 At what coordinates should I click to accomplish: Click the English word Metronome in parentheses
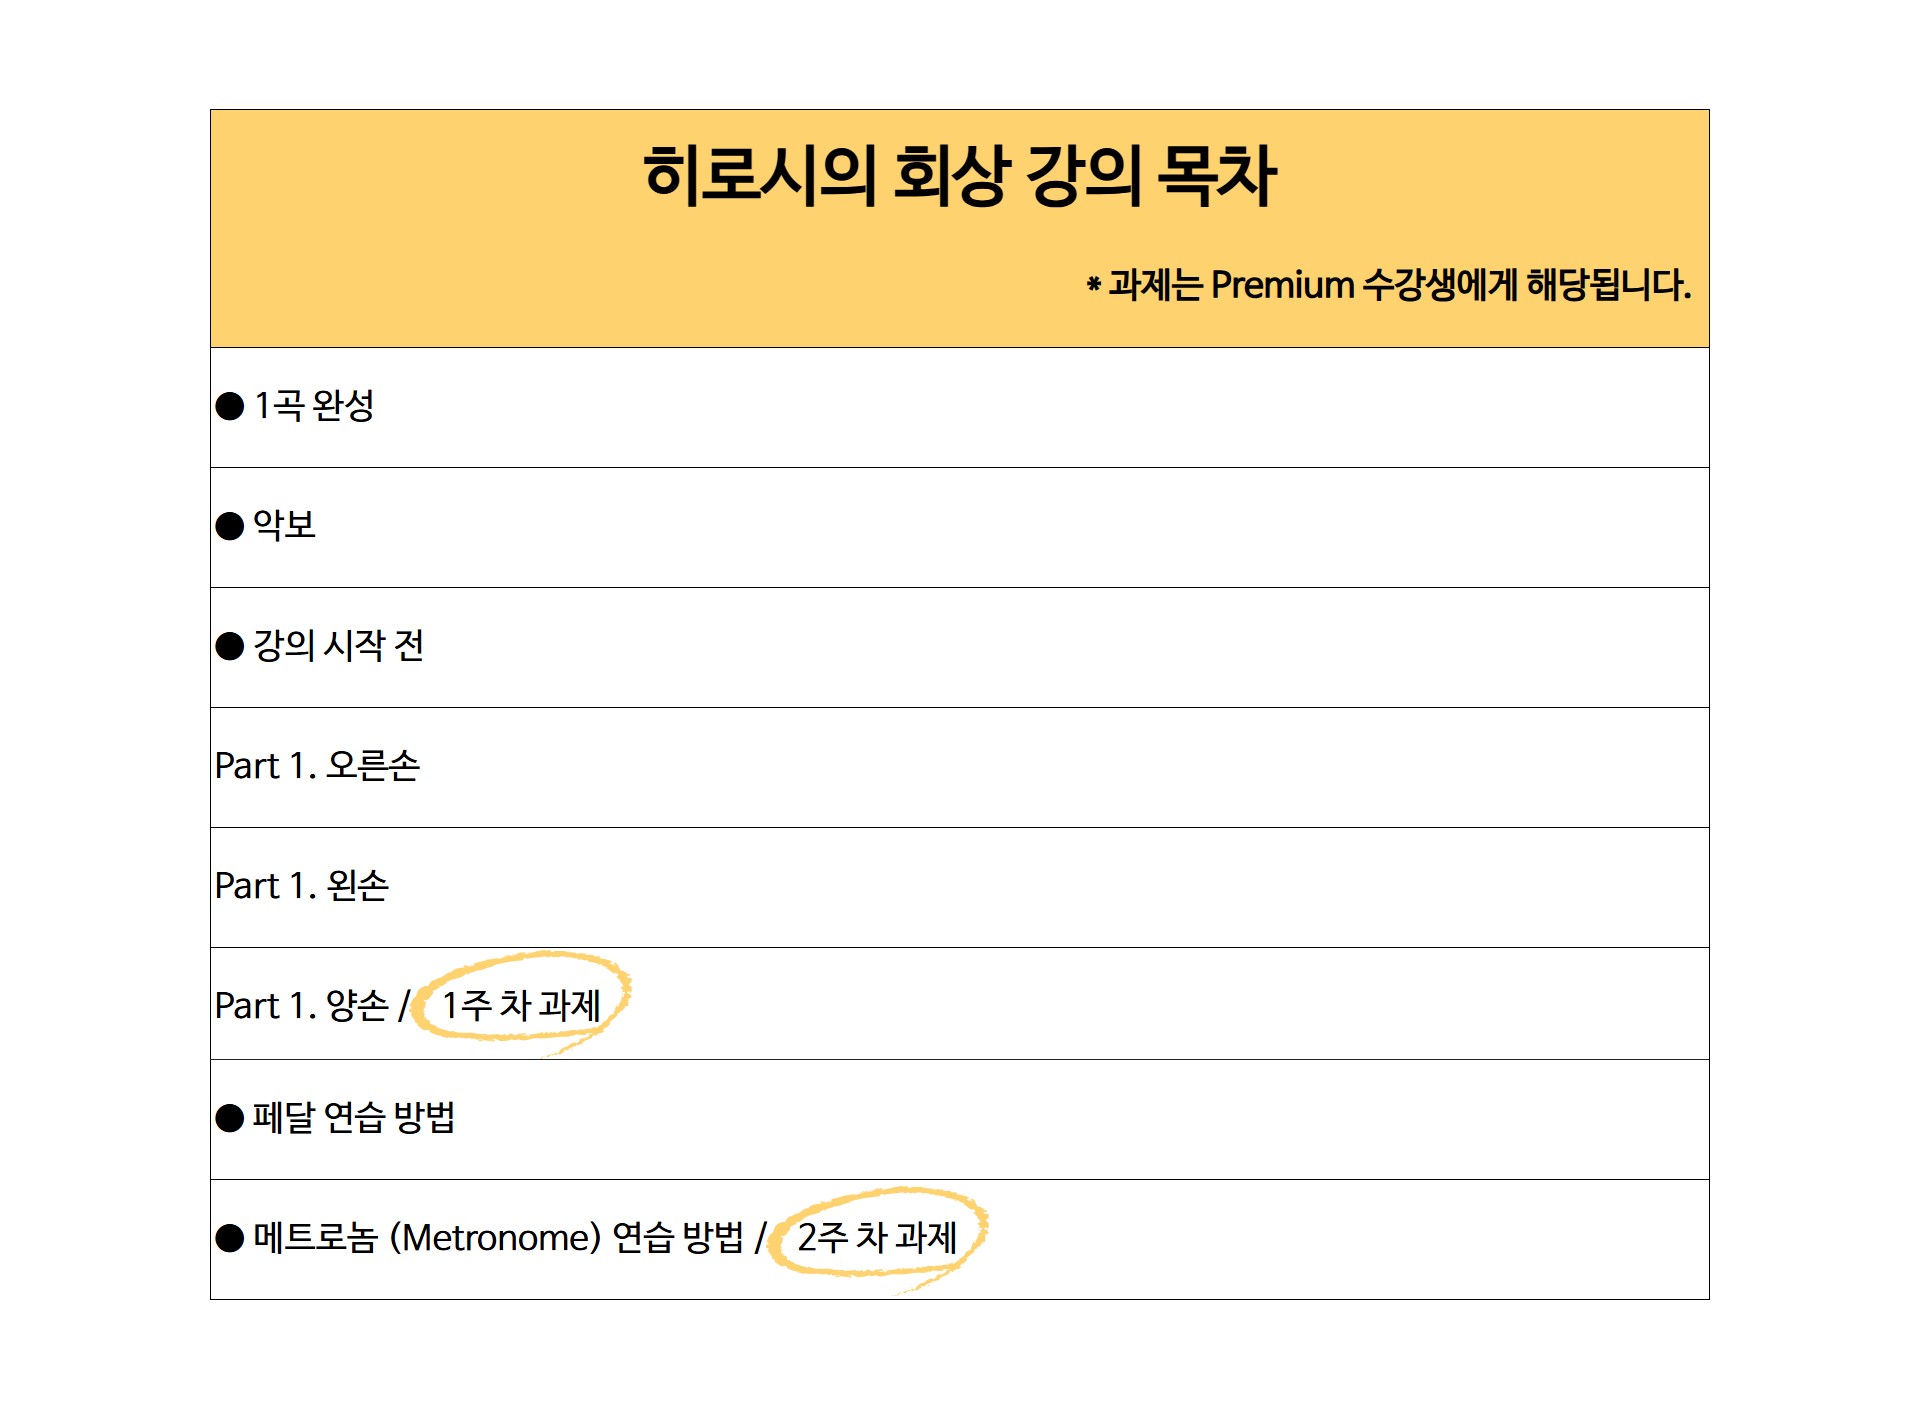click(x=495, y=1238)
